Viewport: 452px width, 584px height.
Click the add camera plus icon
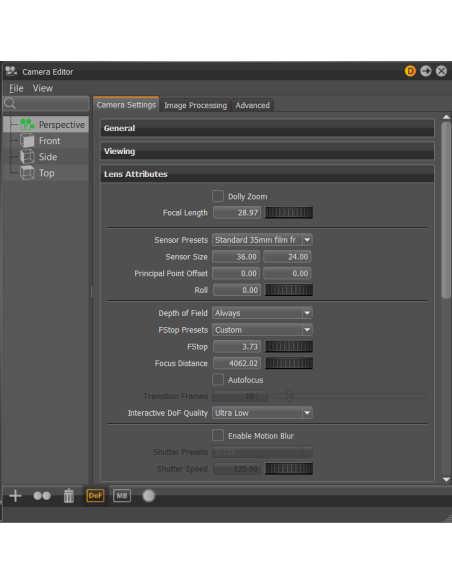point(15,496)
